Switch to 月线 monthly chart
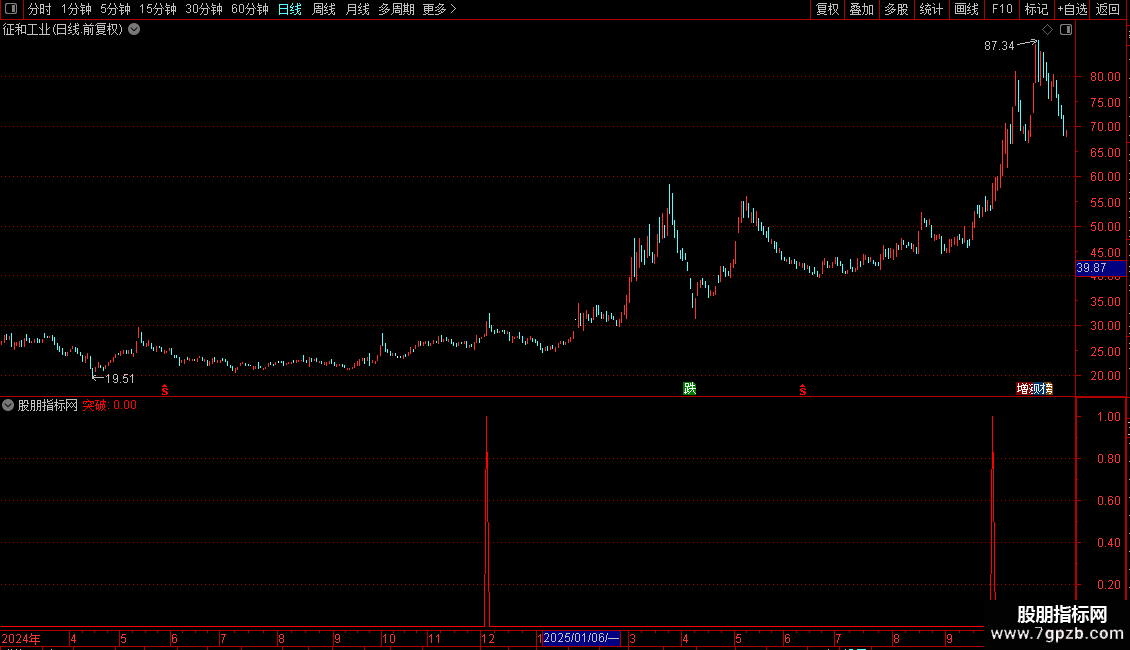The height and width of the screenshot is (650, 1130). [357, 9]
